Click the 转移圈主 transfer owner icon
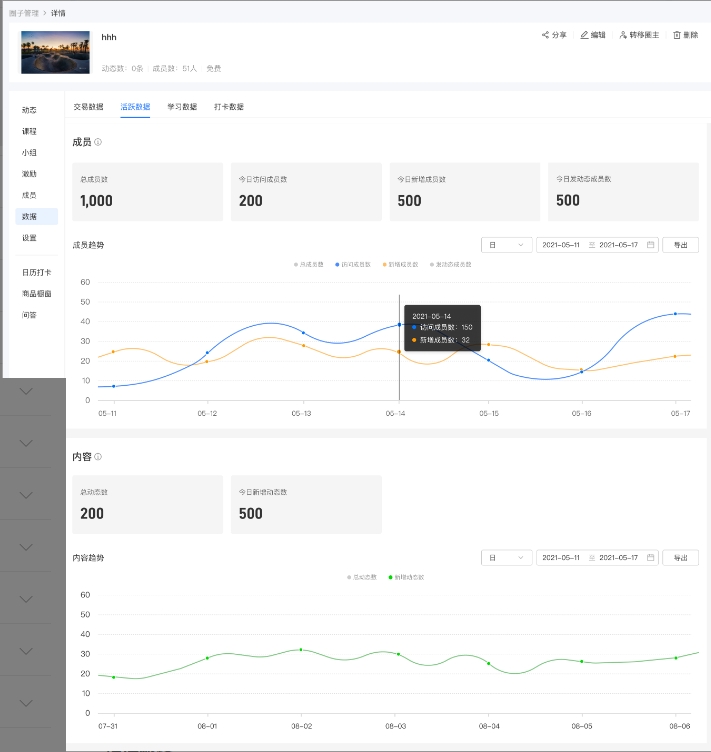Screen dimensions: 711x752 623,35
